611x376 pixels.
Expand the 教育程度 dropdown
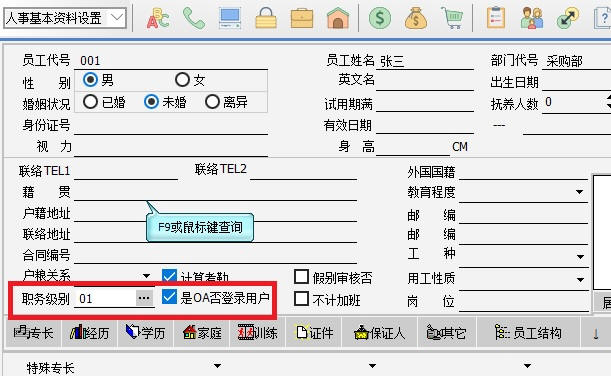[x=579, y=192]
